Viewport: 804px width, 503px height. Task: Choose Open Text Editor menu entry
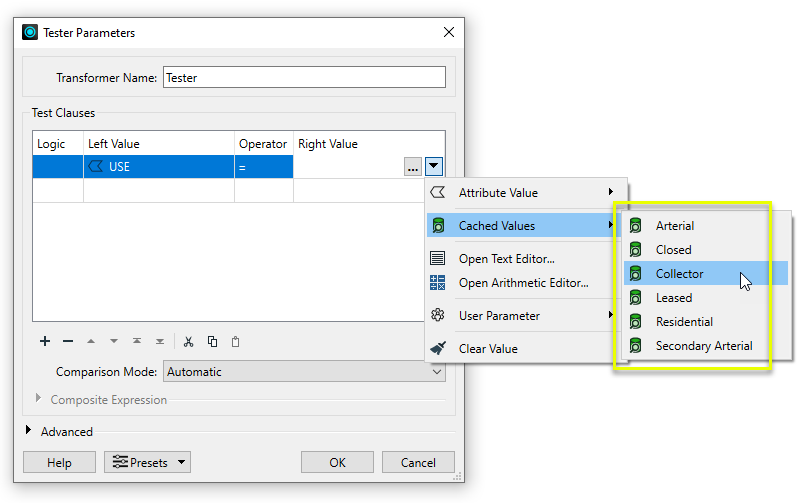click(506, 259)
